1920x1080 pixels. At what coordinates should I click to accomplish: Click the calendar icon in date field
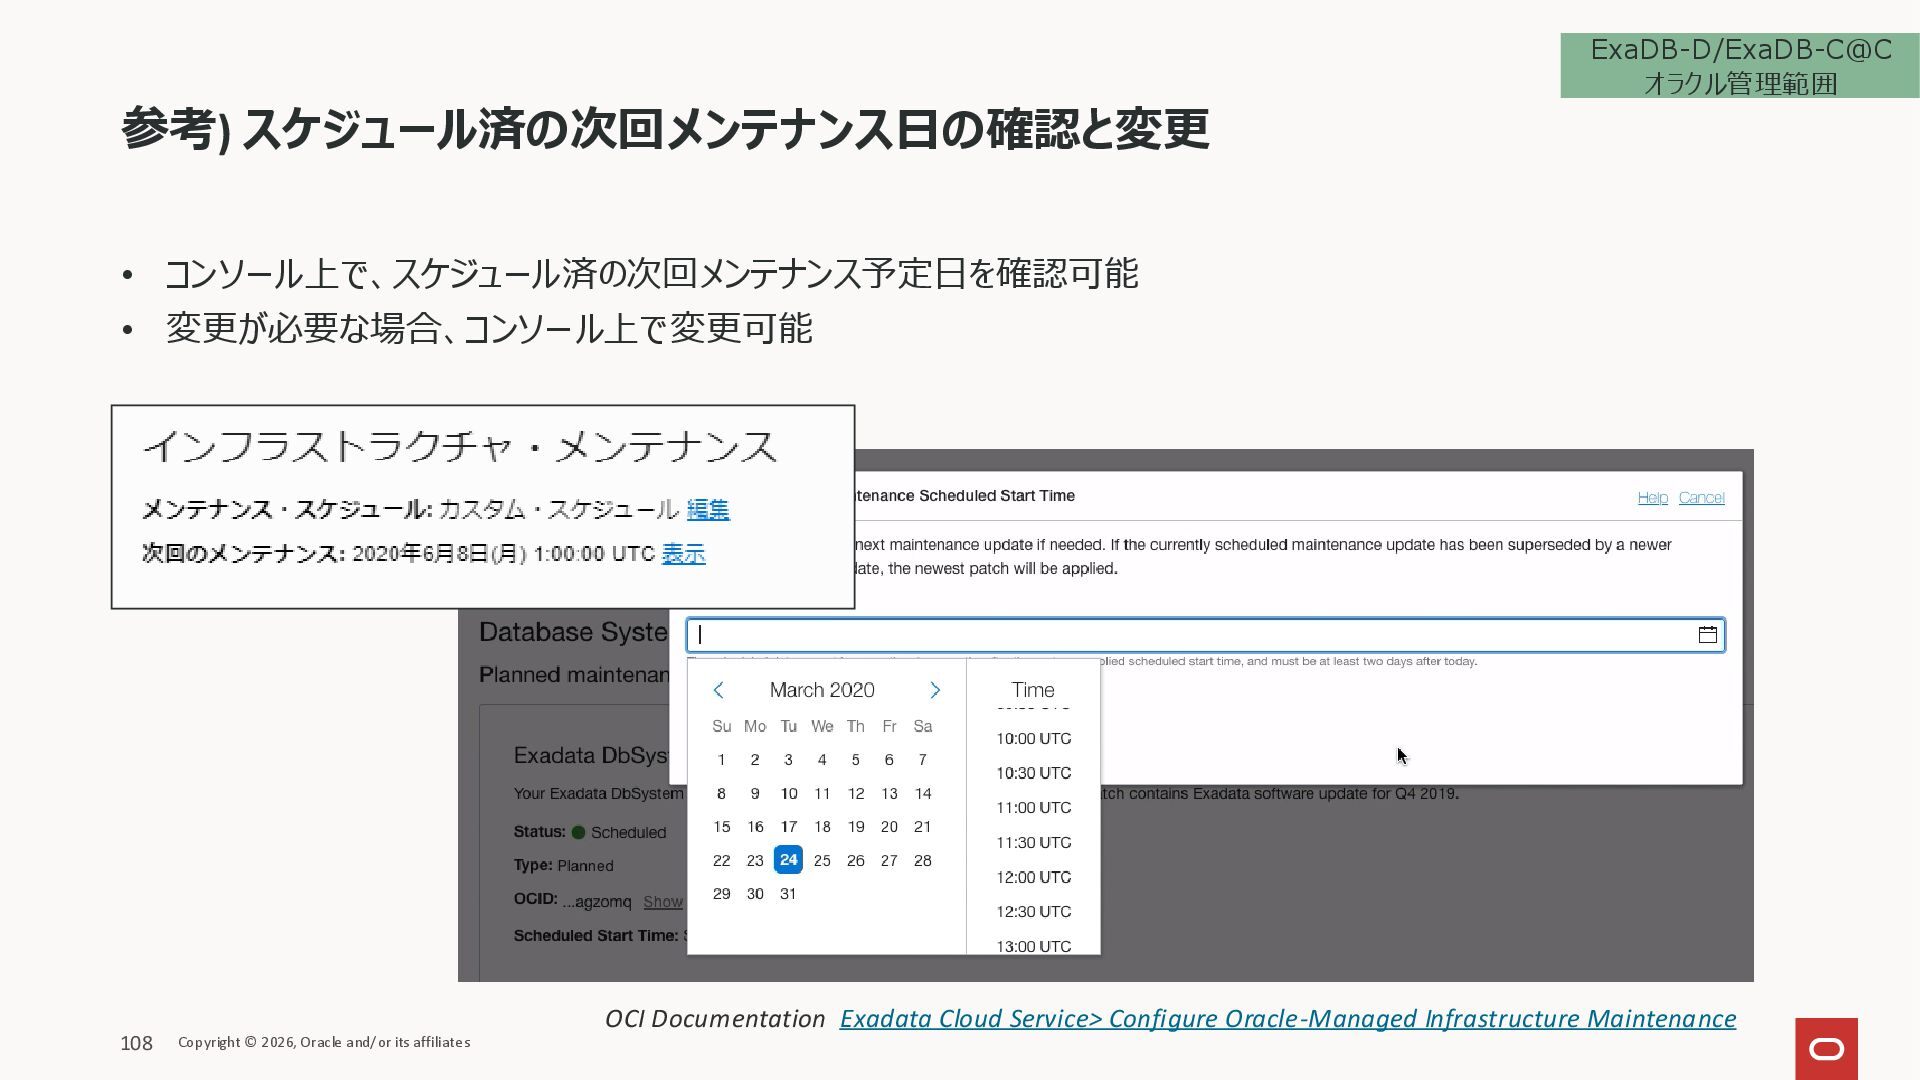click(x=1707, y=635)
